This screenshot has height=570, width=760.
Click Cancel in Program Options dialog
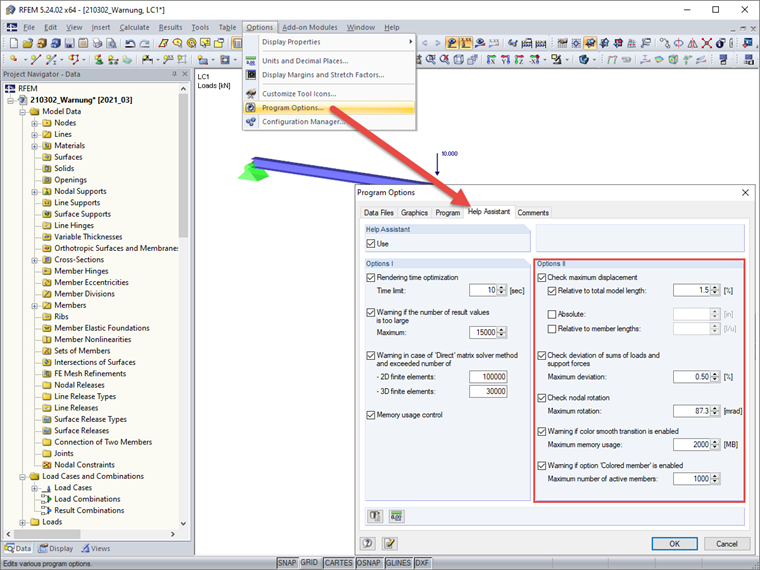727,543
